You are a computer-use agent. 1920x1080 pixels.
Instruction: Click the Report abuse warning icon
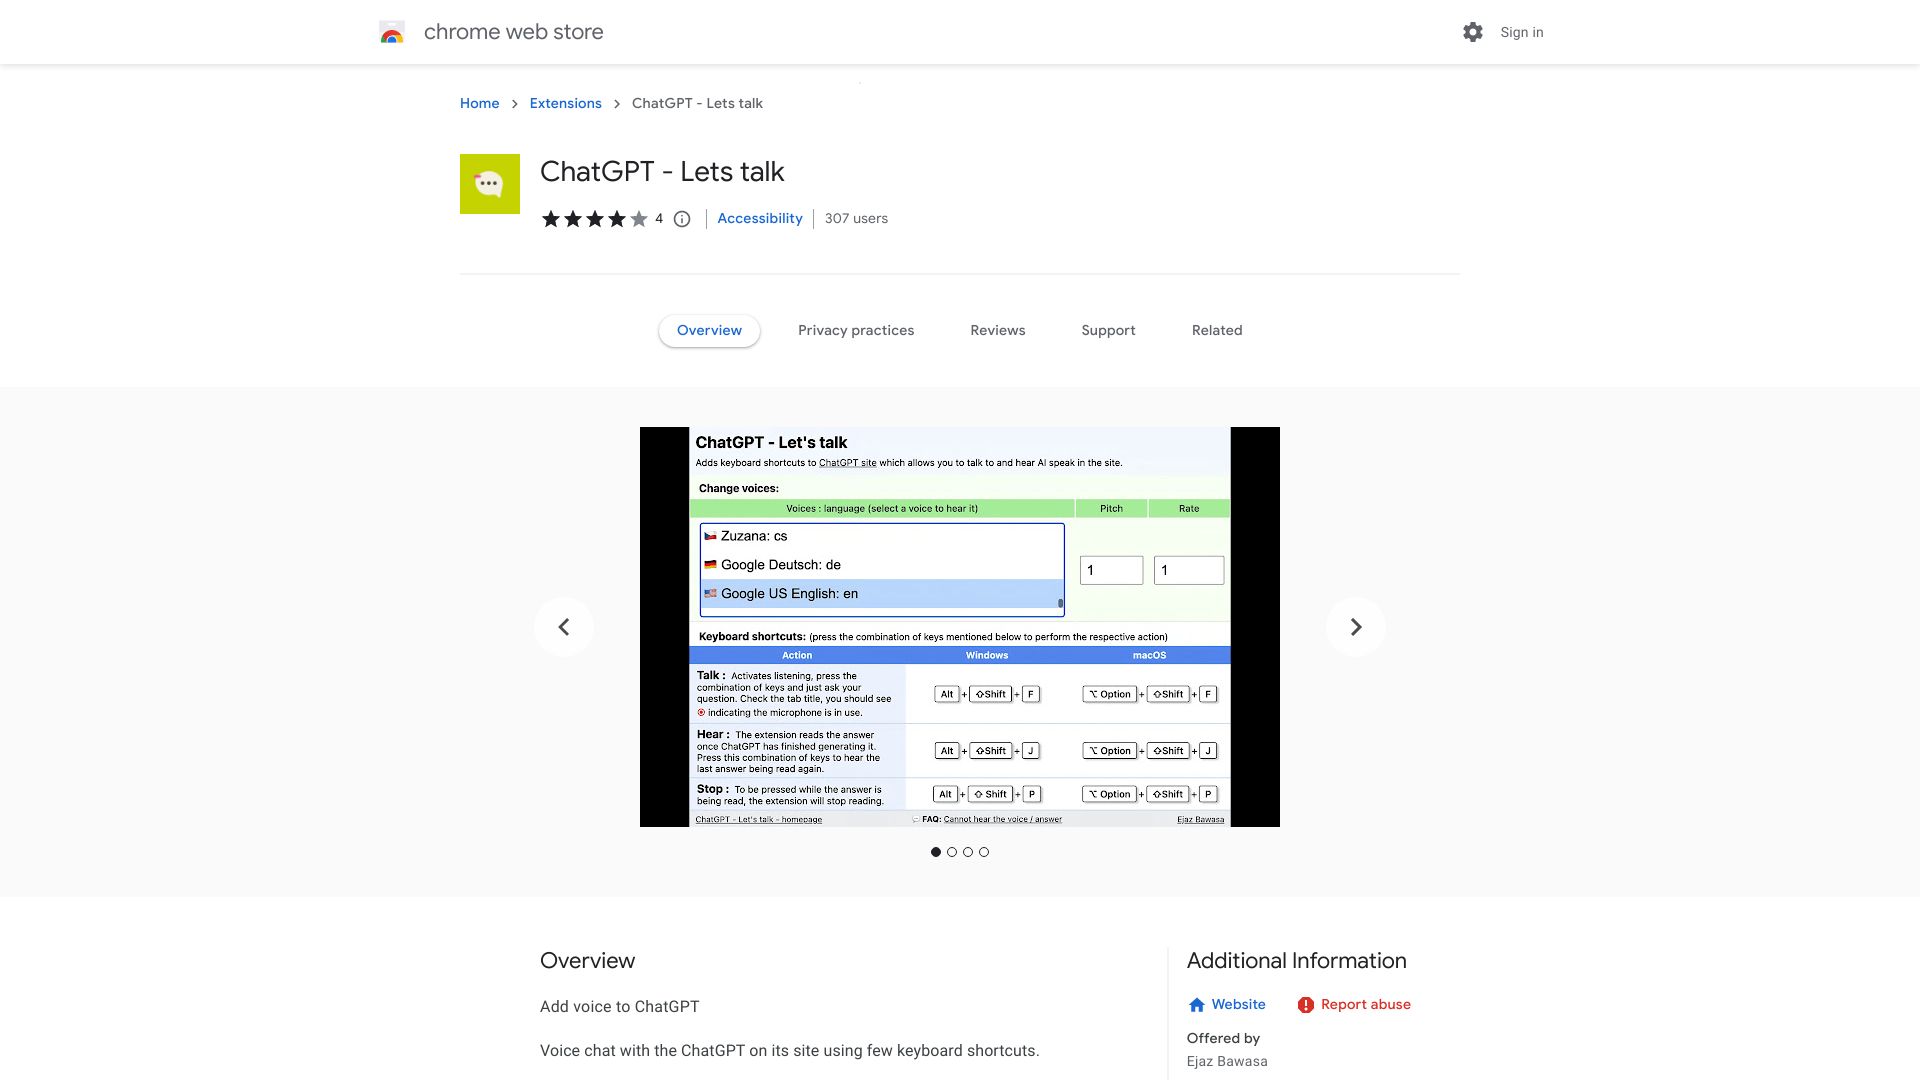[1304, 1005]
